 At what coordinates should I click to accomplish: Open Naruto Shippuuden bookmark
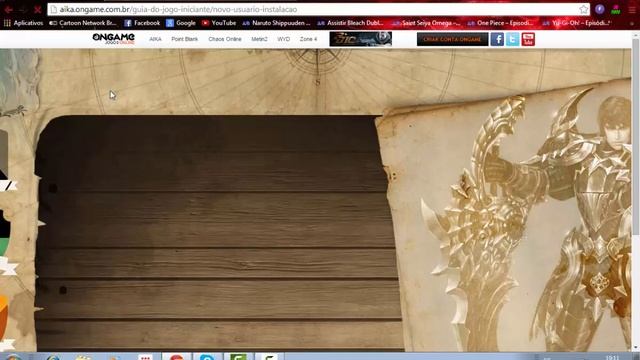click(276, 23)
